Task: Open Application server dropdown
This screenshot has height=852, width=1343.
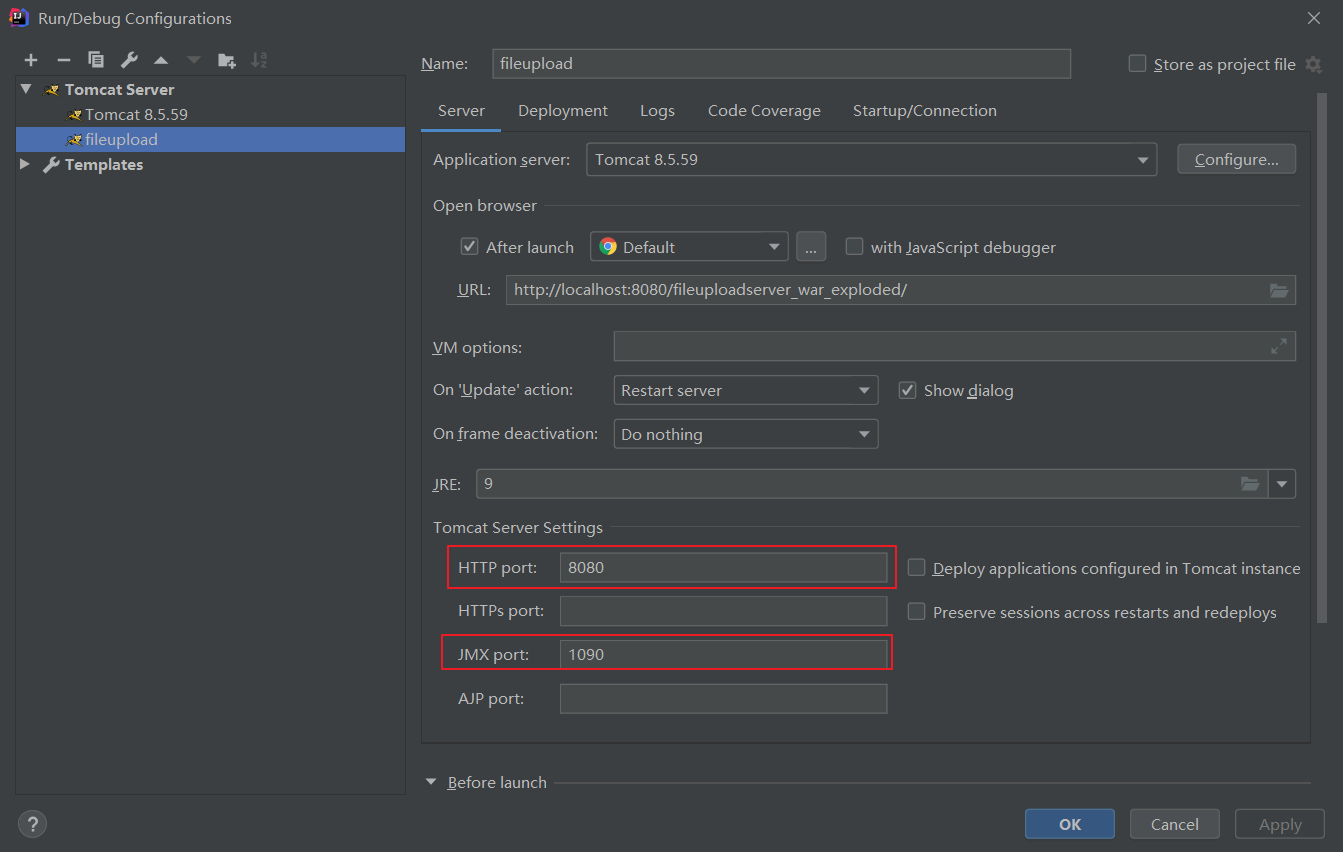Action: point(871,160)
